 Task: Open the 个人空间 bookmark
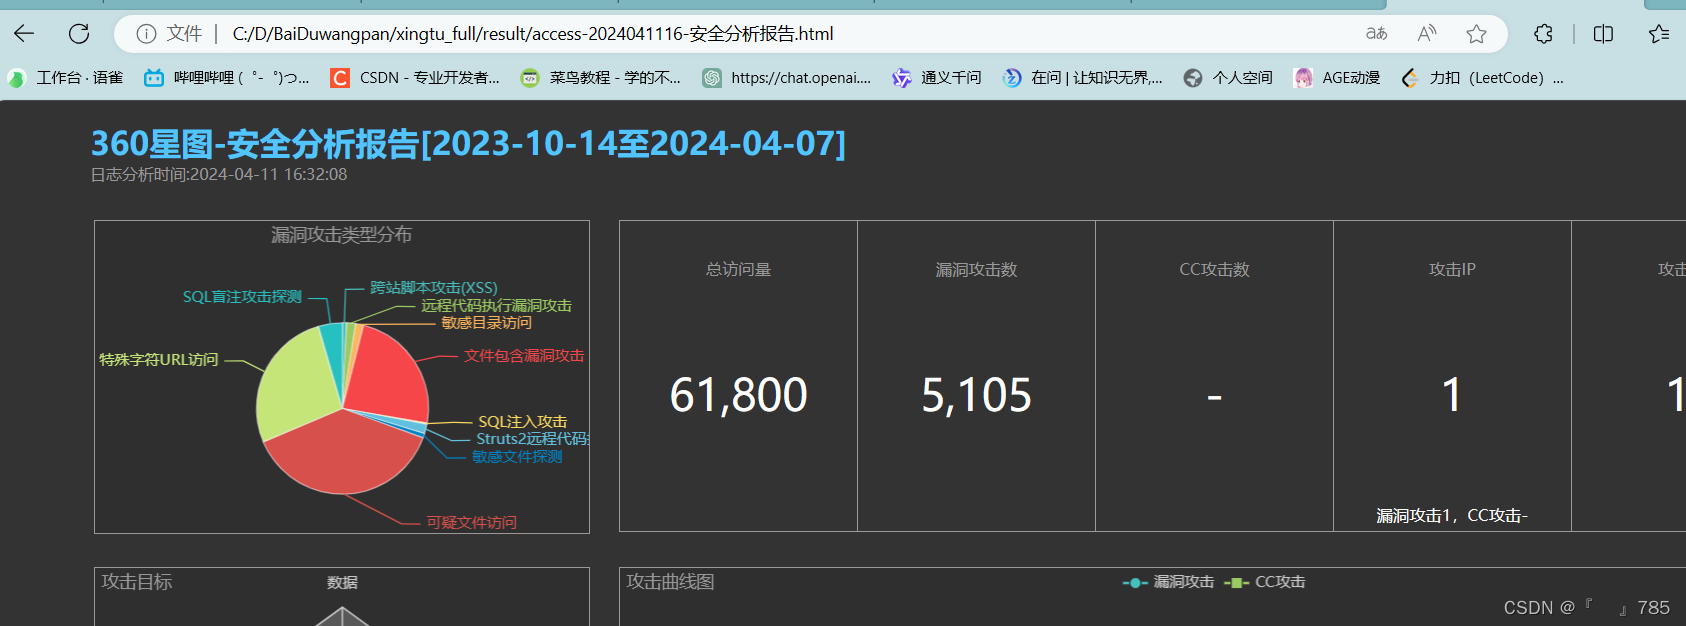pyautogui.click(x=1228, y=78)
